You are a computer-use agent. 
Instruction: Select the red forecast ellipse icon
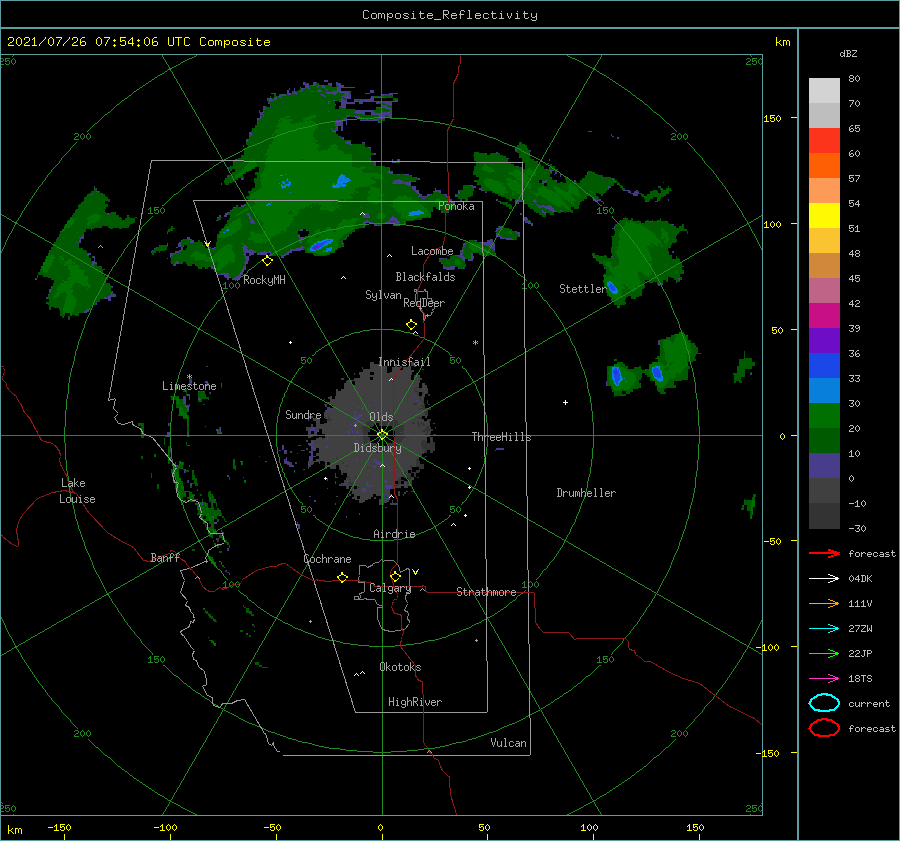pyautogui.click(x=824, y=728)
